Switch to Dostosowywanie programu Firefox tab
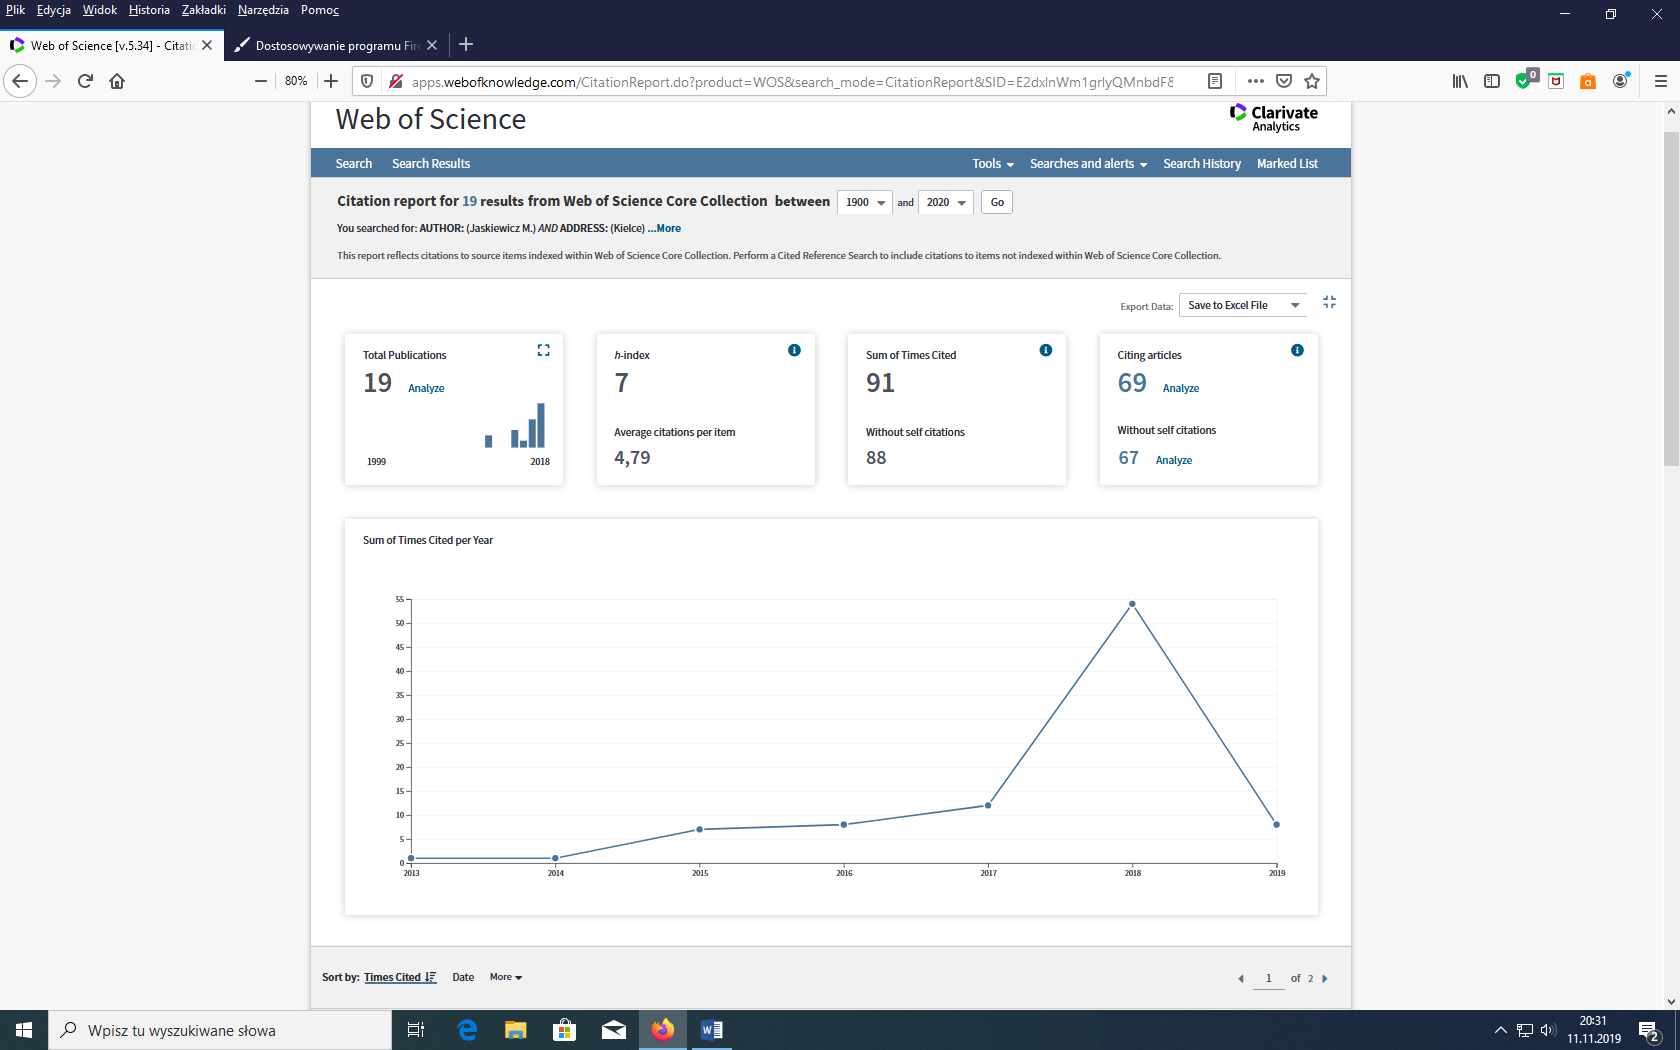Image resolution: width=1680 pixels, height=1050 pixels. [336, 45]
